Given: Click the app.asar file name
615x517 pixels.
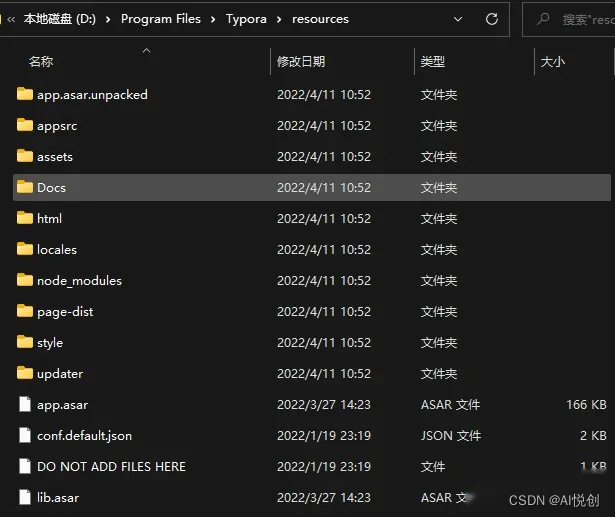Looking at the screenshot, I should click(62, 405).
